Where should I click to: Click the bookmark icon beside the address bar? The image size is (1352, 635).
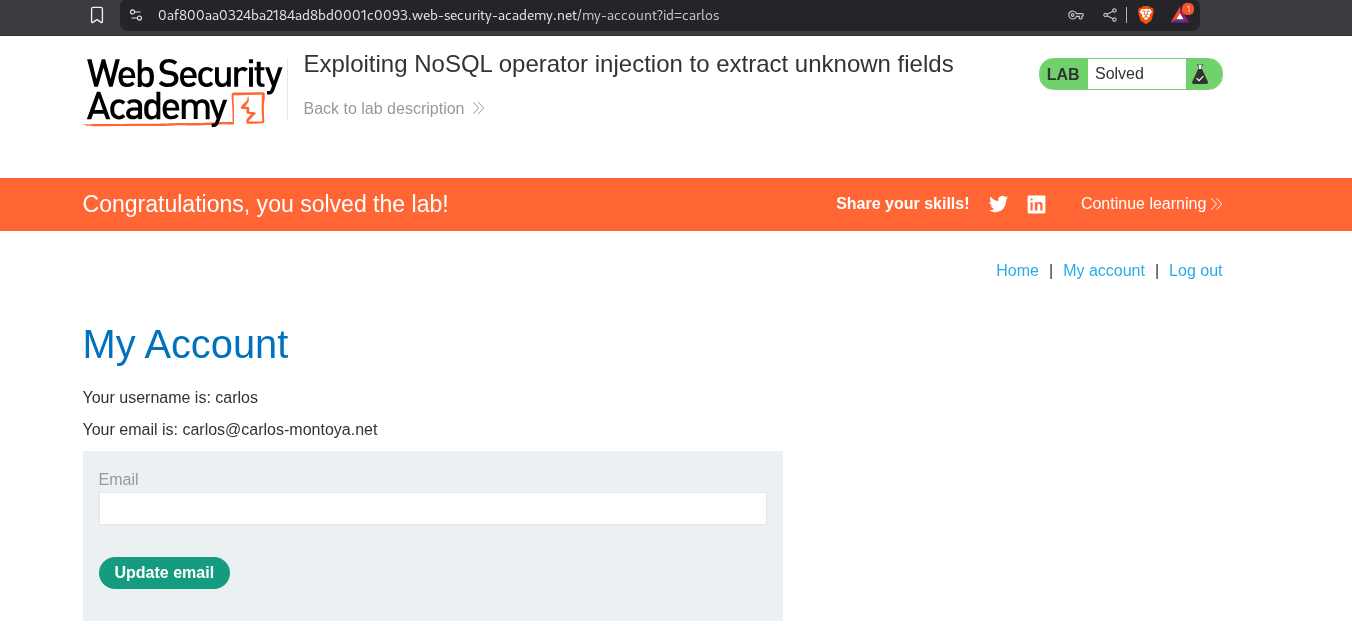97,15
